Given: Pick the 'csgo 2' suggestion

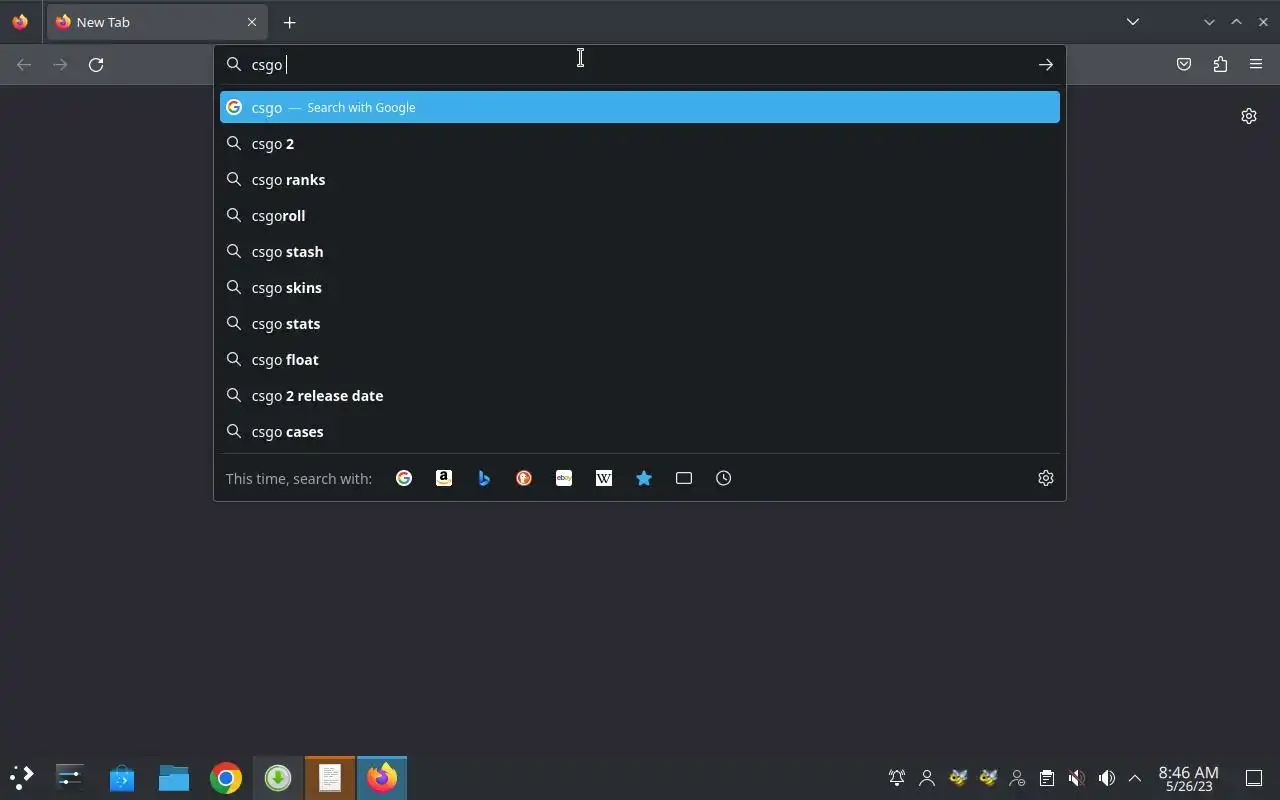Looking at the screenshot, I should pos(640,143).
